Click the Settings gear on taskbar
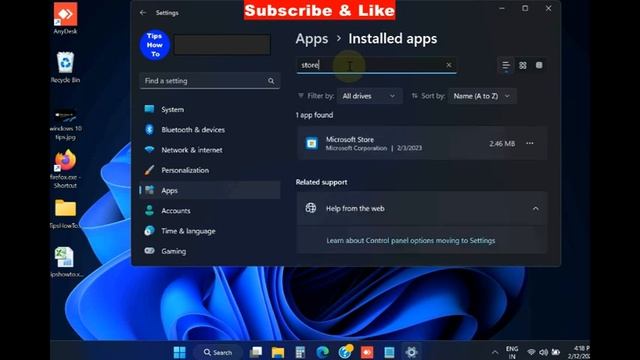640x360 pixels. [x=411, y=352]
